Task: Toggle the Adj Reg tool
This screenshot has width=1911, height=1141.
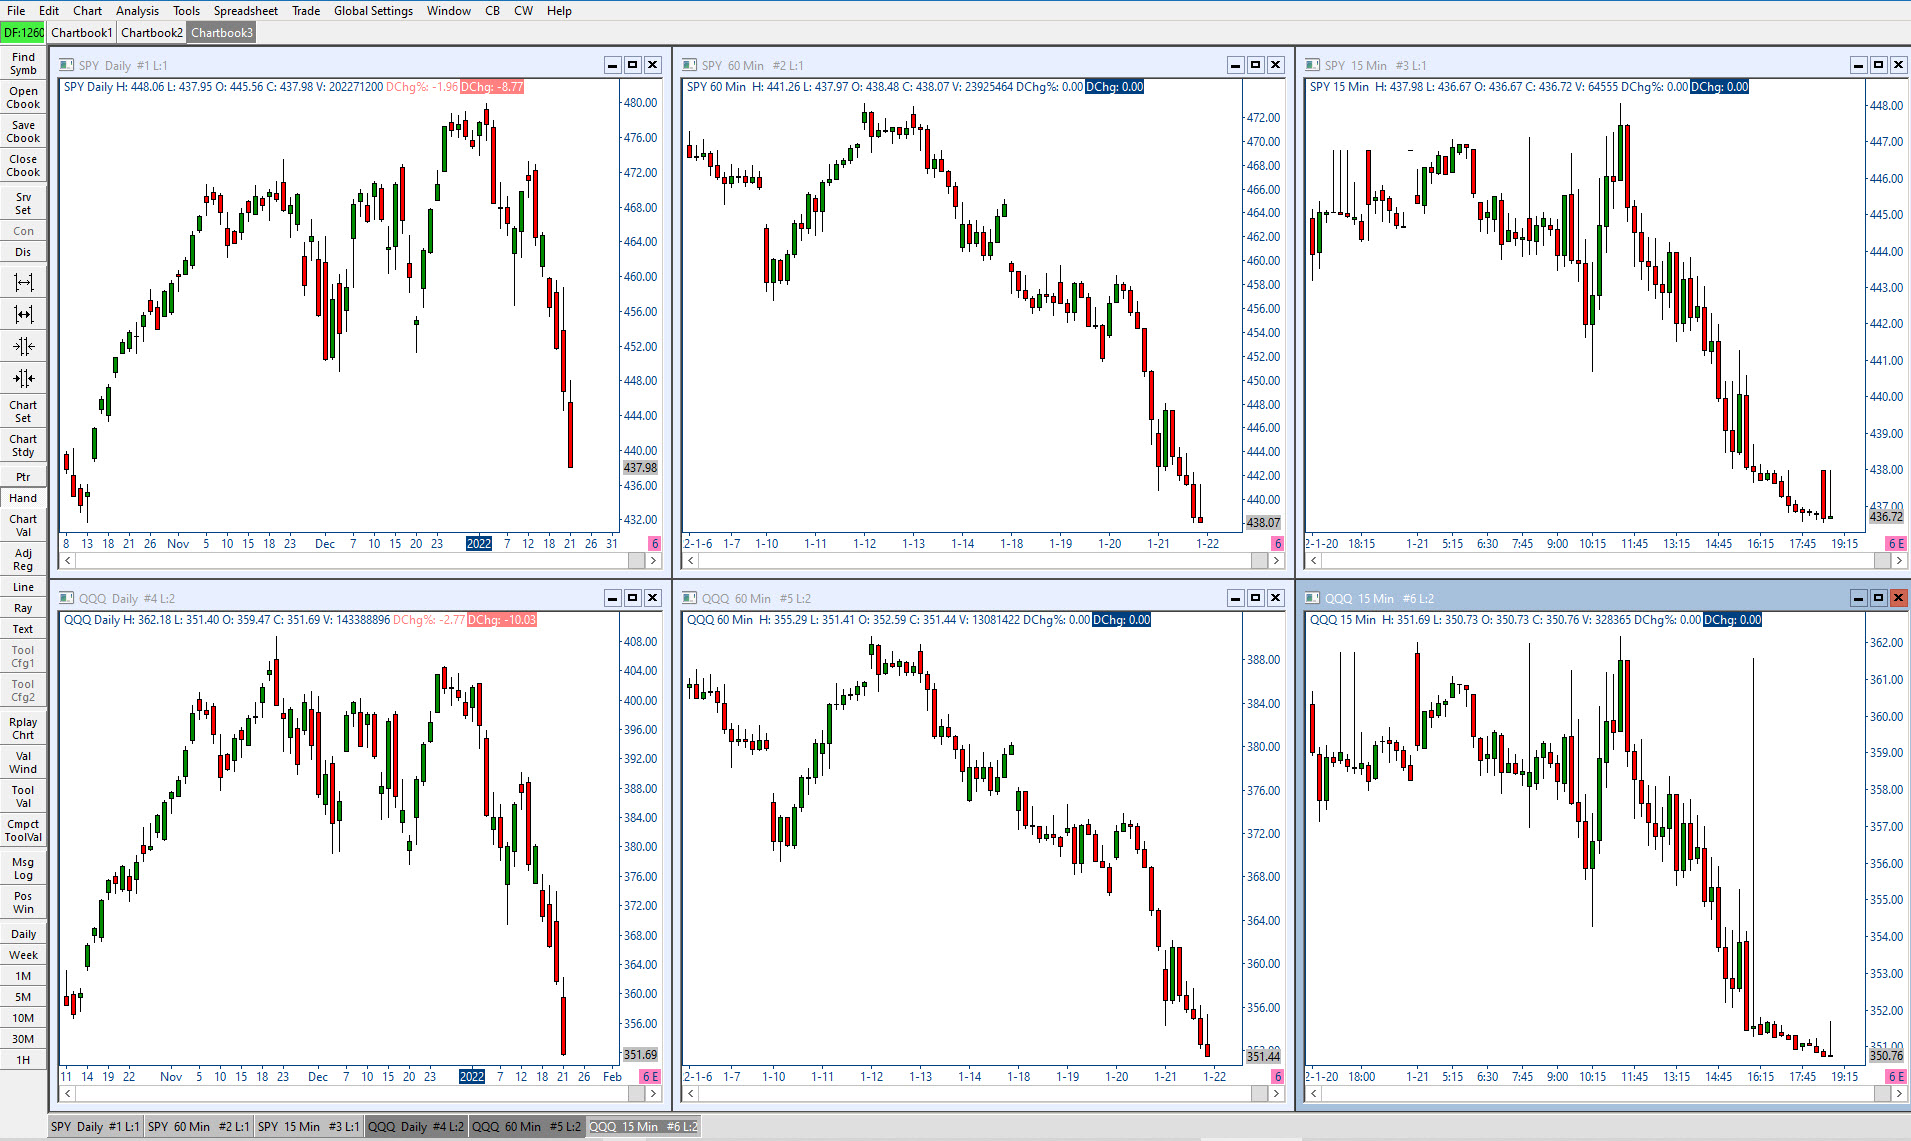Action: click(23, 559)
